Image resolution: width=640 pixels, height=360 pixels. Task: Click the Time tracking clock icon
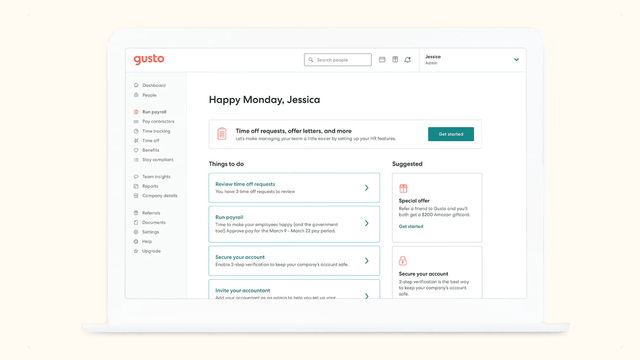(x=136, y=131)
